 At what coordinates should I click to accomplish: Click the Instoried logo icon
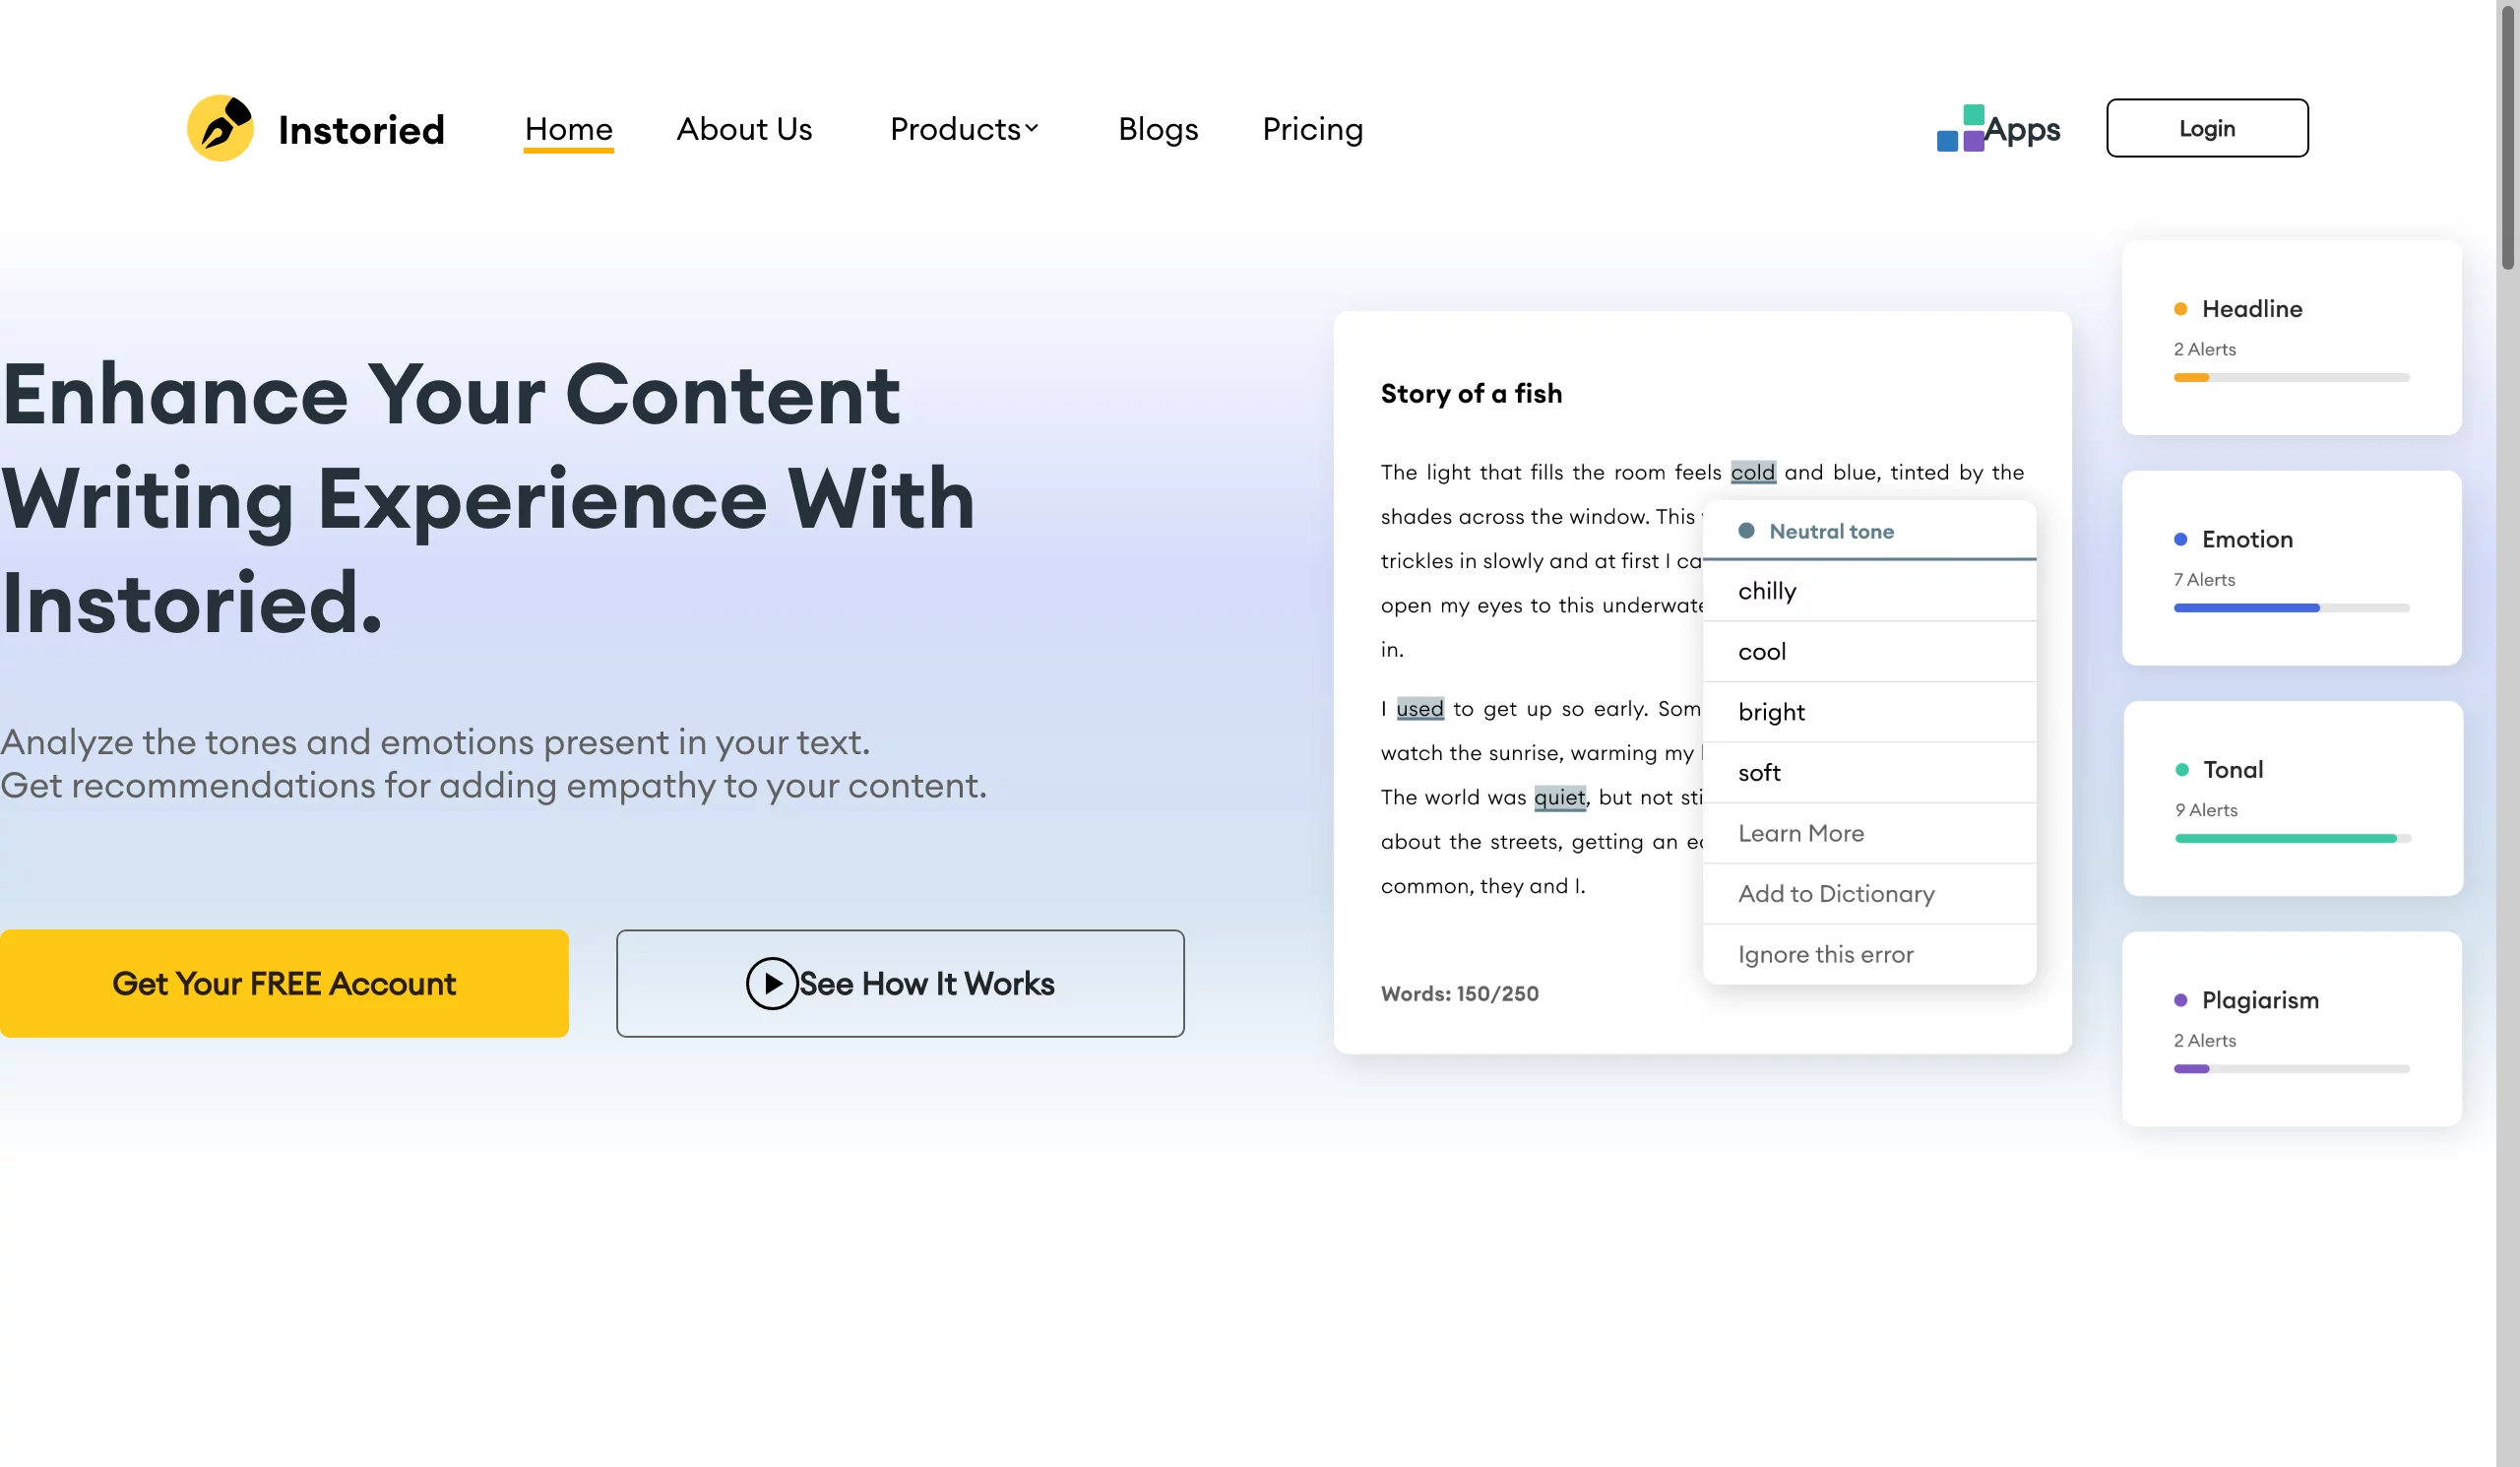point(220,127)
